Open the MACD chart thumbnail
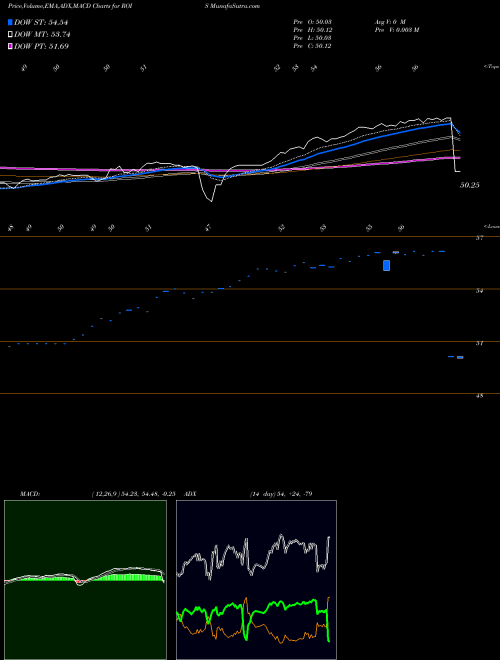500x660 pixels. 85,580
